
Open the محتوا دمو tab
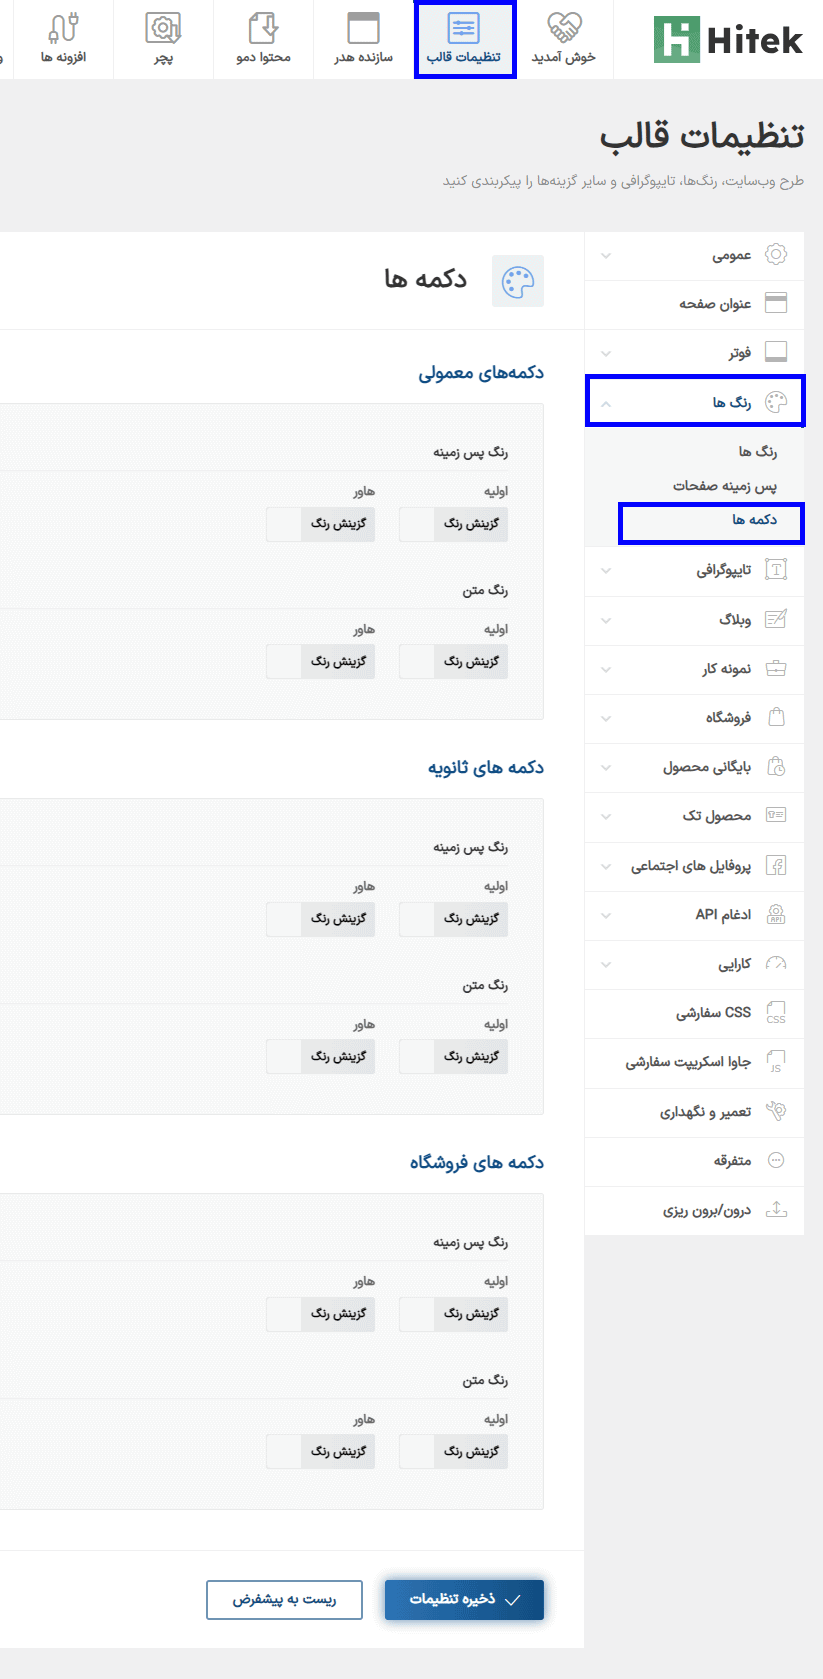pos(264,40)
